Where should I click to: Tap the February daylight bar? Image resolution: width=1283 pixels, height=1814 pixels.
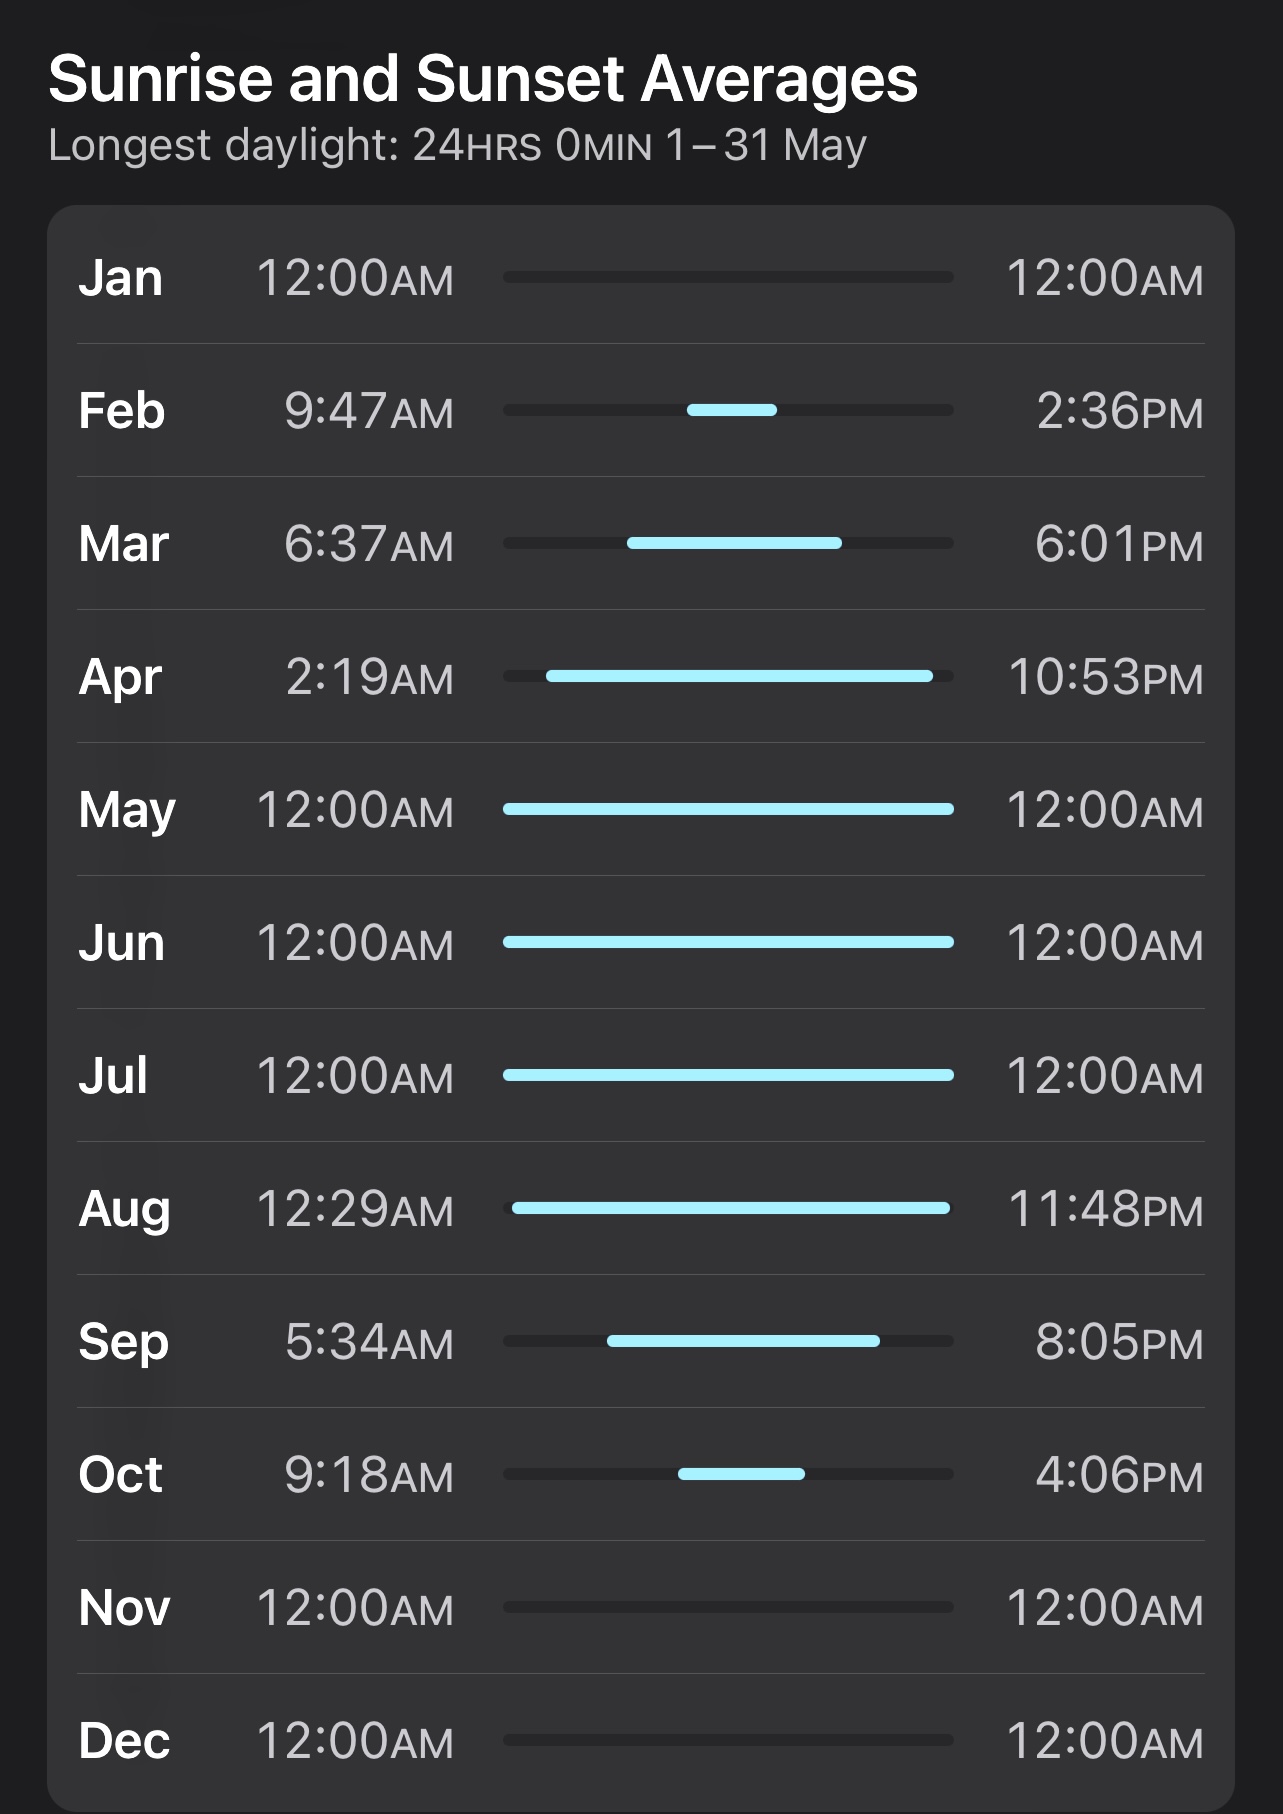click(732, 410)
